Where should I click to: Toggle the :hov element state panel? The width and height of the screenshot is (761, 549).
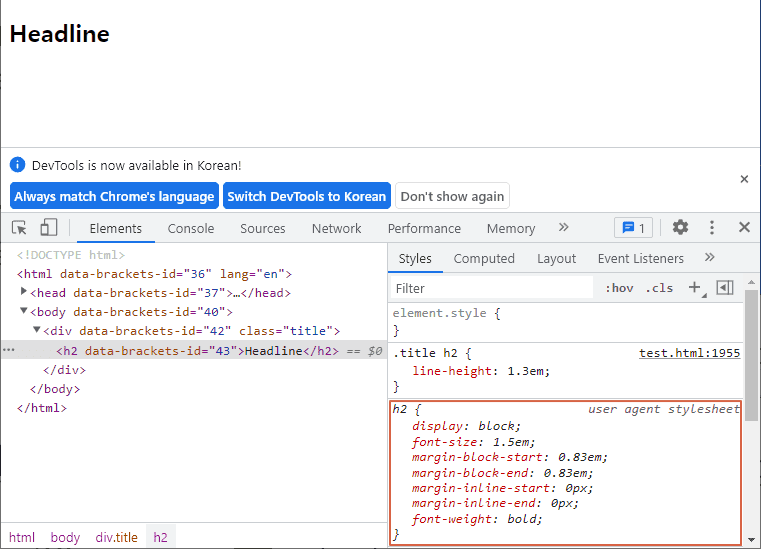pyautogui.click(x=619, y=288)
